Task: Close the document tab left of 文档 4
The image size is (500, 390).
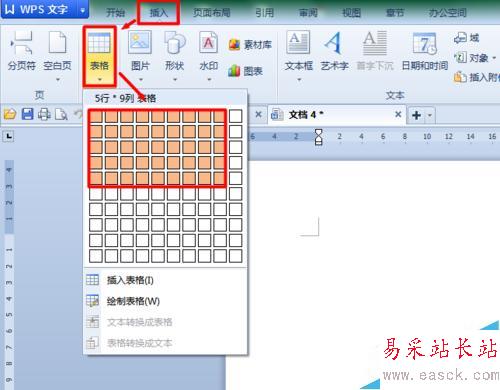Action: tap(258, 114)
